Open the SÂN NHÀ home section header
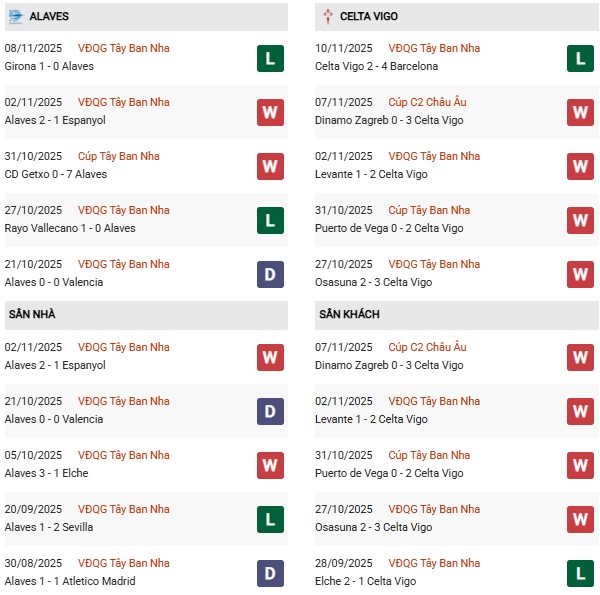Image resolution: width=600 pixels, height=595 pixels. click(33, 314)
